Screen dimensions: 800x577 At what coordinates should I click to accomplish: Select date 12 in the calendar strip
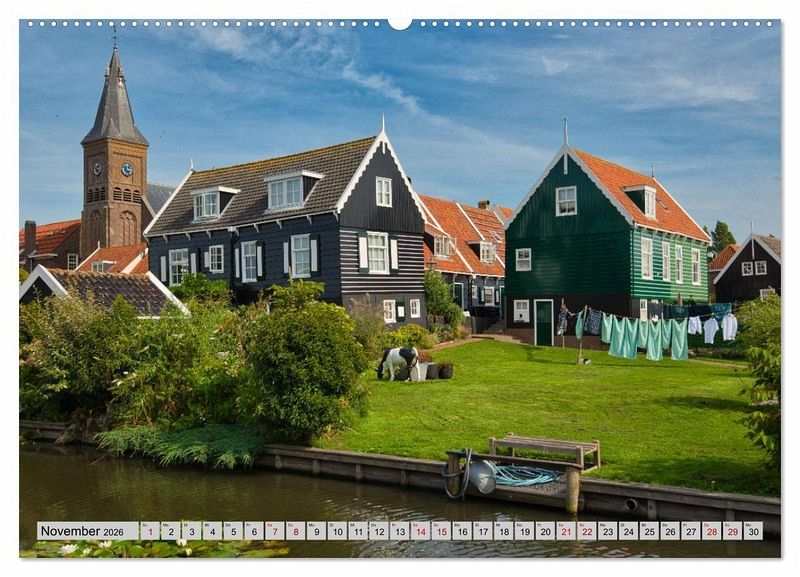tap(379, 531)
